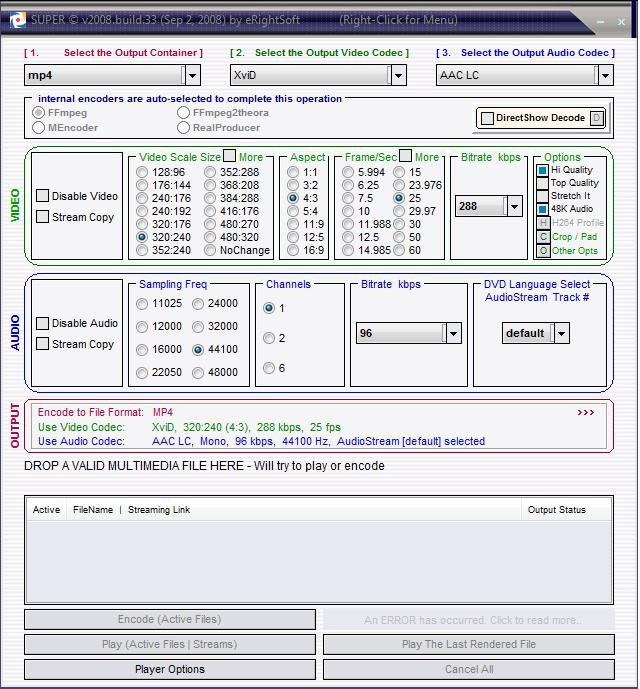Check audio Stream Copy

click(x=43, y=344)
